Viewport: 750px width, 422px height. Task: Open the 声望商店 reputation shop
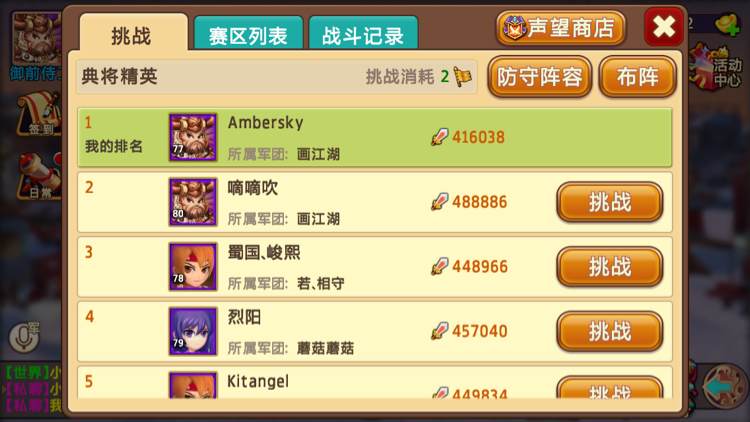561,28
